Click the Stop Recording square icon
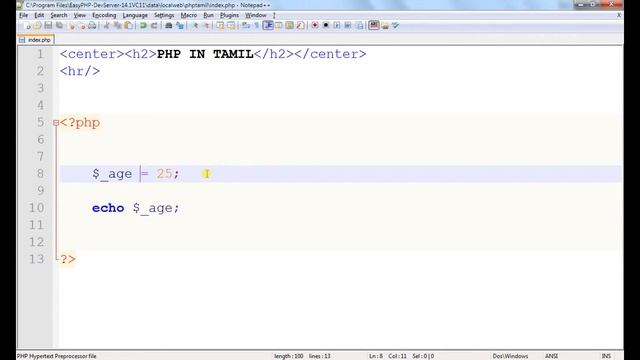Viewport: 640px width, 360px height. [326, 26]
